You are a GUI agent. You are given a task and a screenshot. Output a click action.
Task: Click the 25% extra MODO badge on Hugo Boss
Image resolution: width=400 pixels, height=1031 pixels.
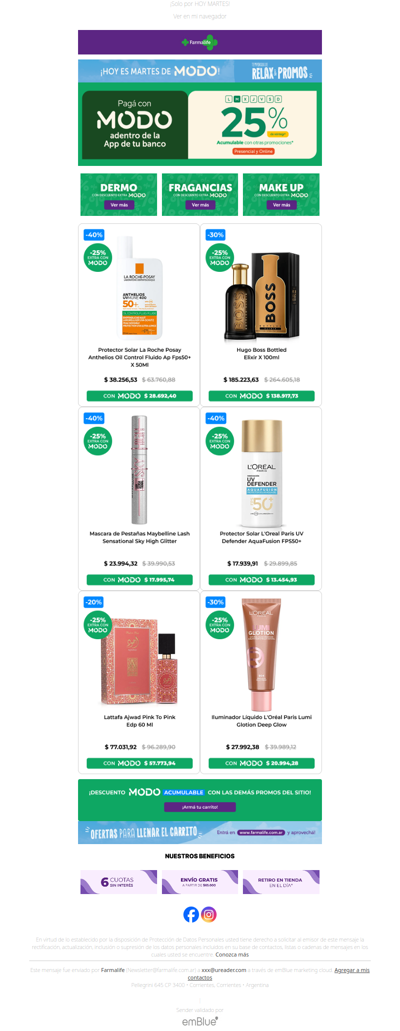pyautogui.click(x=218, y=258)
